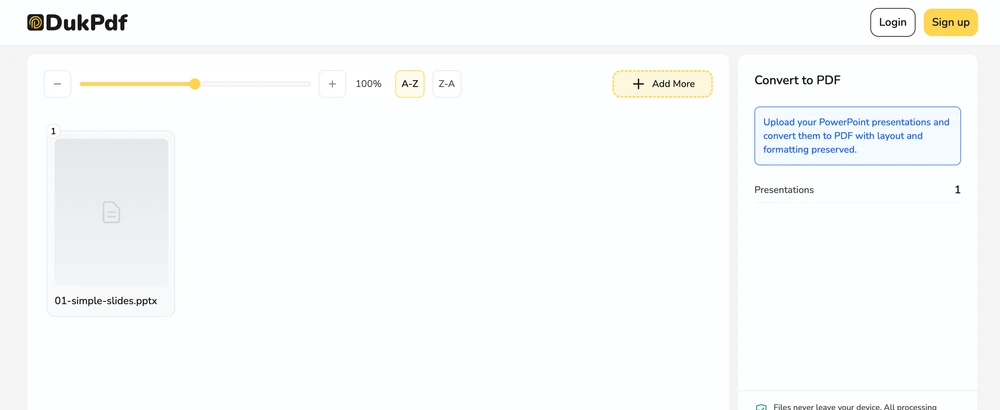Click the DukPdf logo icon
Viewport: 1000px width, 410px height.
click(36, 23)
